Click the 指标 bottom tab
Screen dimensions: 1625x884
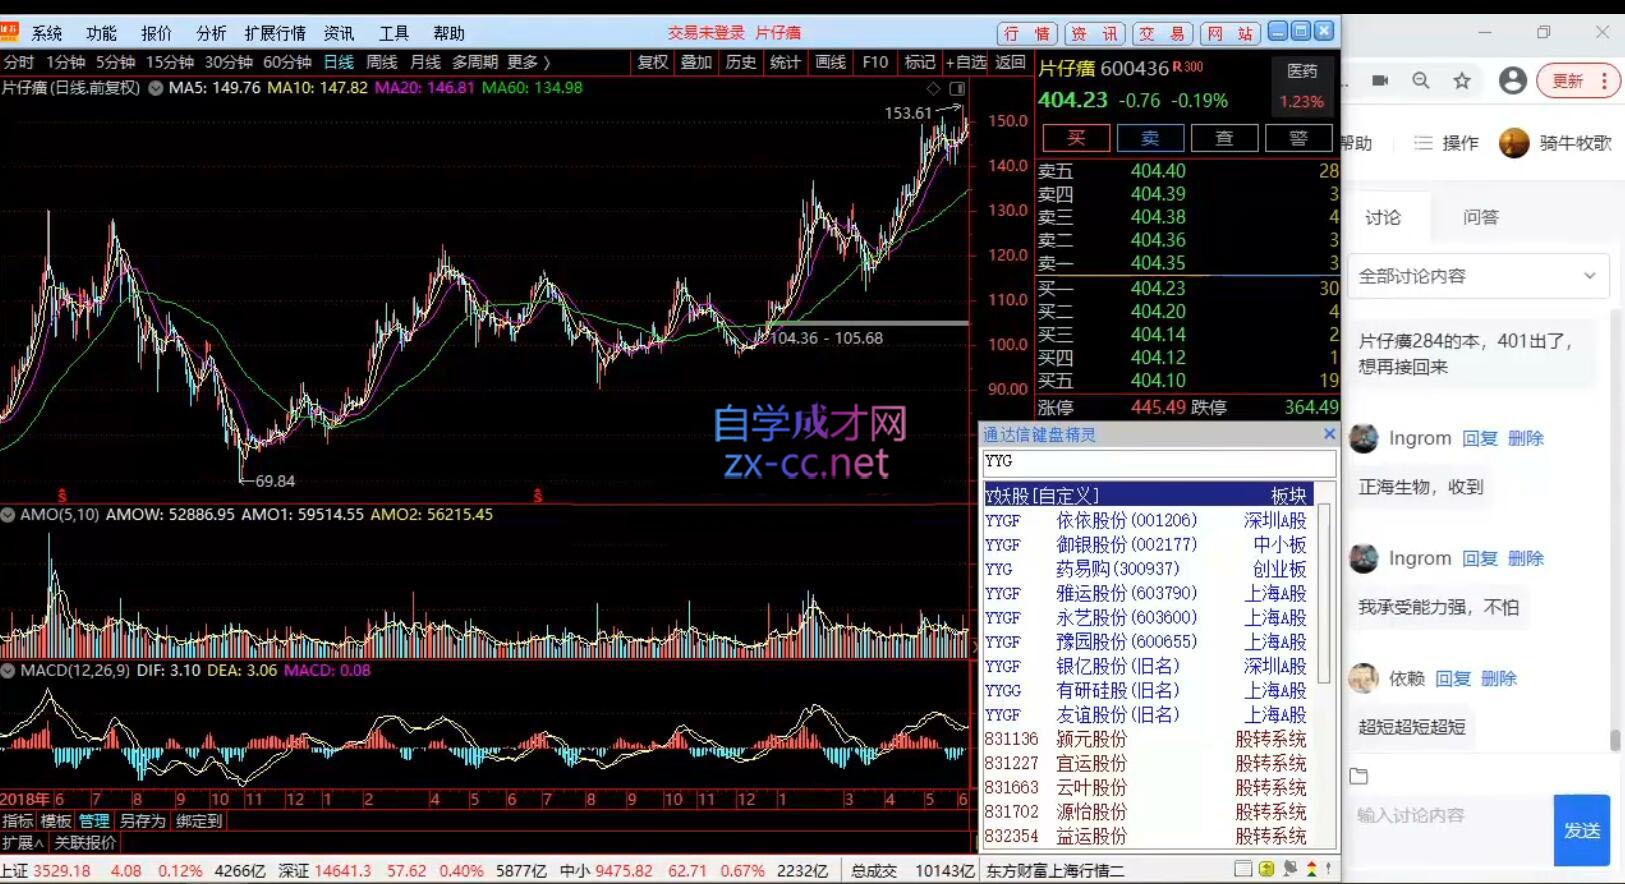pyautogui.click(x=18, y=821)
